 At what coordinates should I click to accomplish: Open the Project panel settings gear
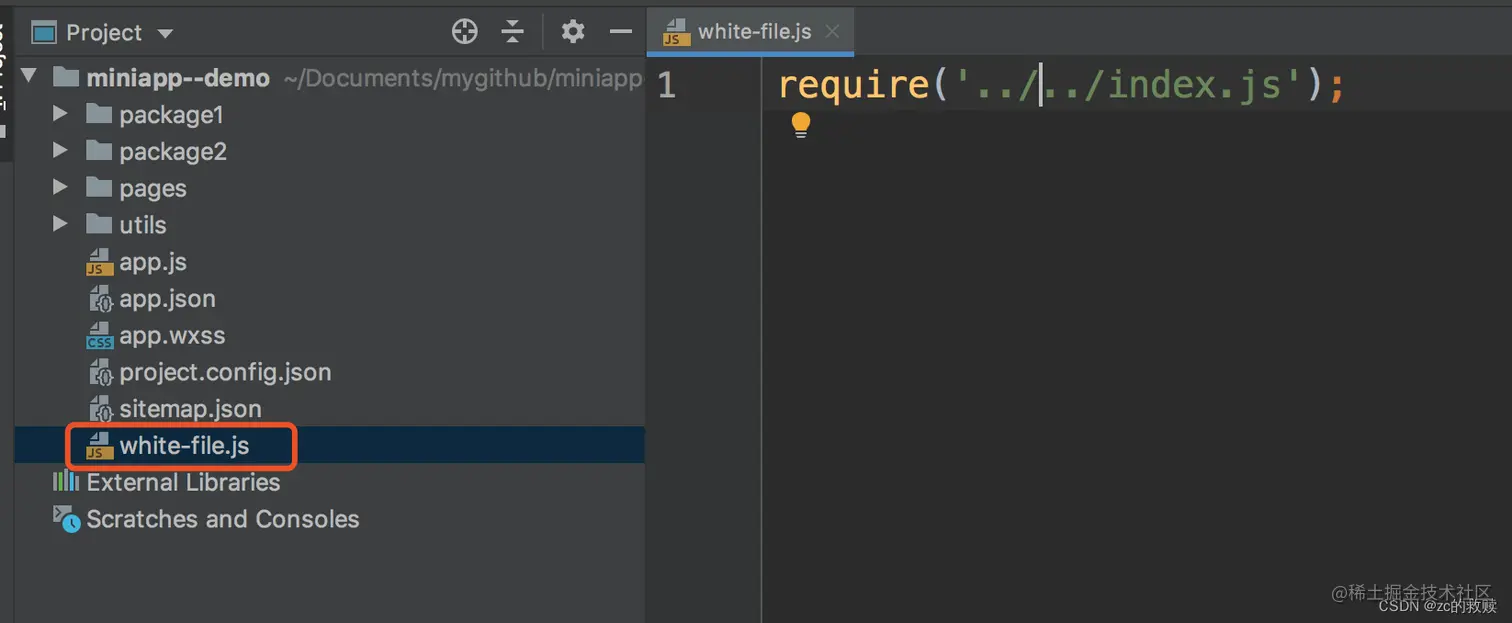coord(573,32)
